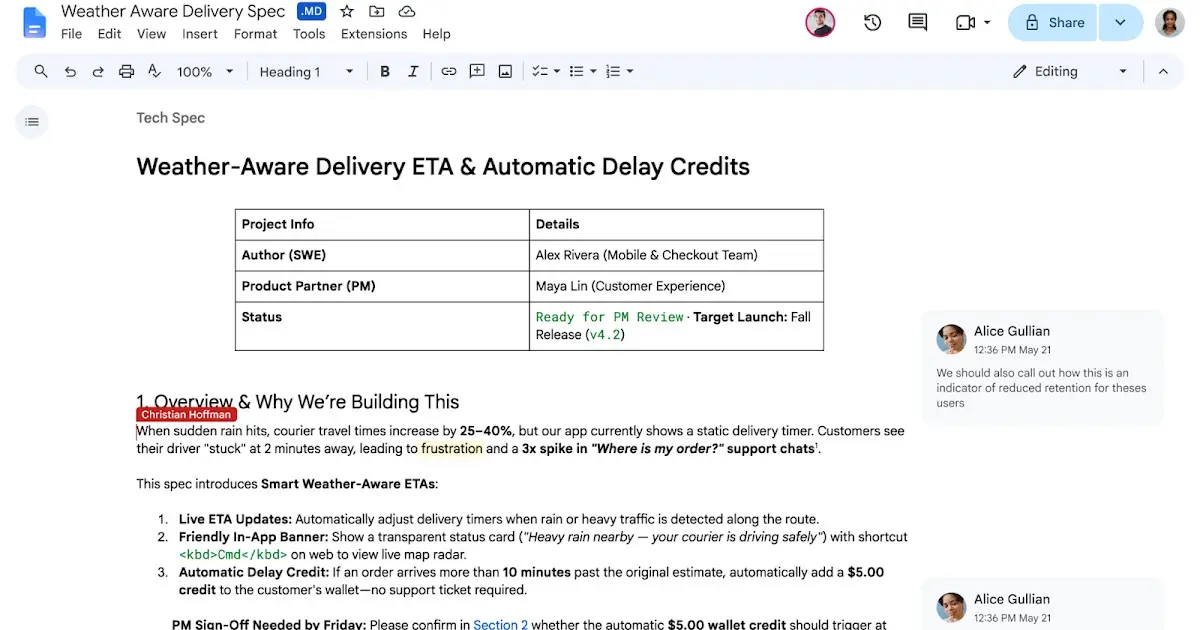Viewport: 1200px width, 630px height.
Task: Open the Insert menu
Action: [x=200, y=33]
